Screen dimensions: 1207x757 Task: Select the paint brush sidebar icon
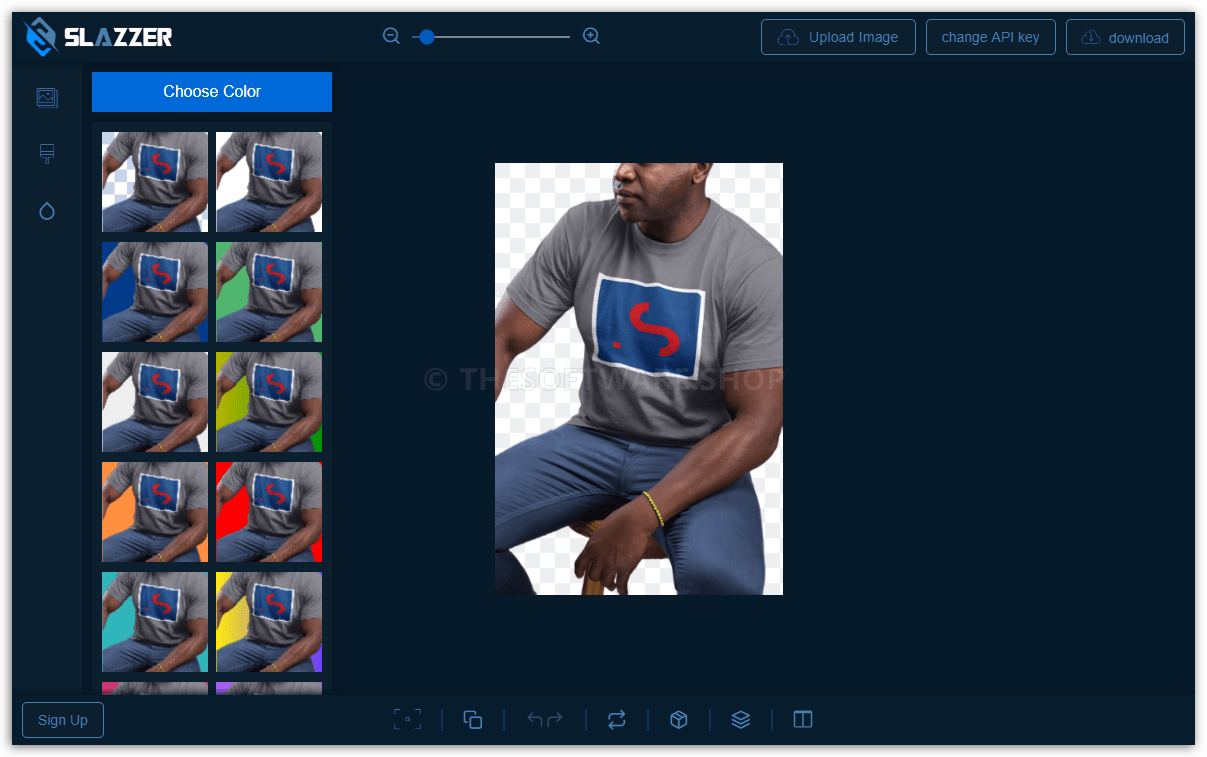coord(47,153)
